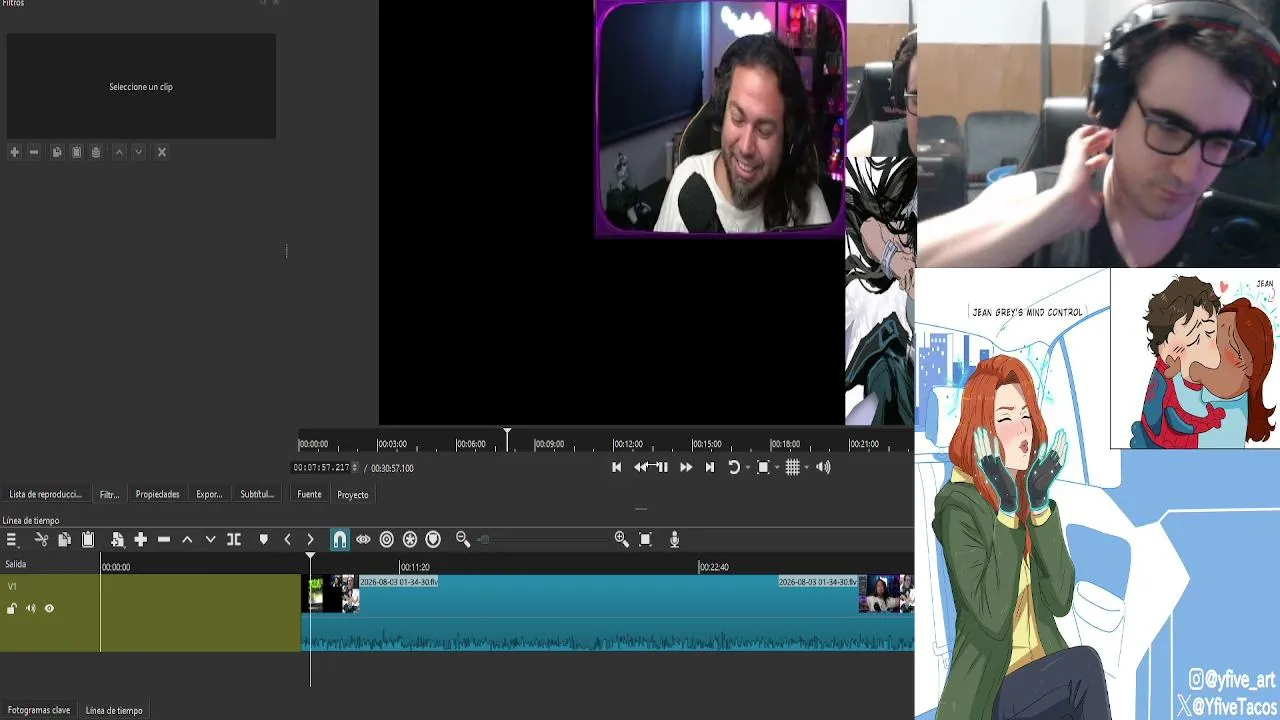The width and height of the screenshot is (1280, 720).
Task: Zoom out the timeline
Action: coord(463,539)
